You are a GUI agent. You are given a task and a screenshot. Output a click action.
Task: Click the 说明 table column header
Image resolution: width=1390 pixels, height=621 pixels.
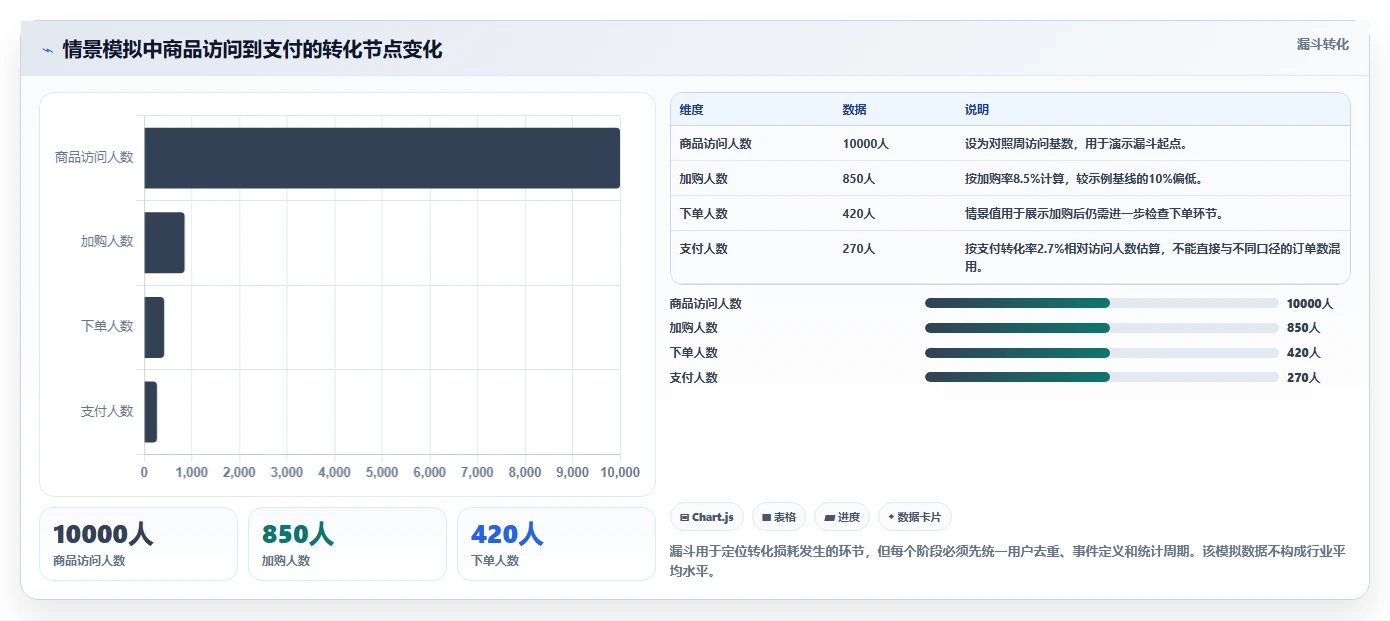click(x=977, y=110)
